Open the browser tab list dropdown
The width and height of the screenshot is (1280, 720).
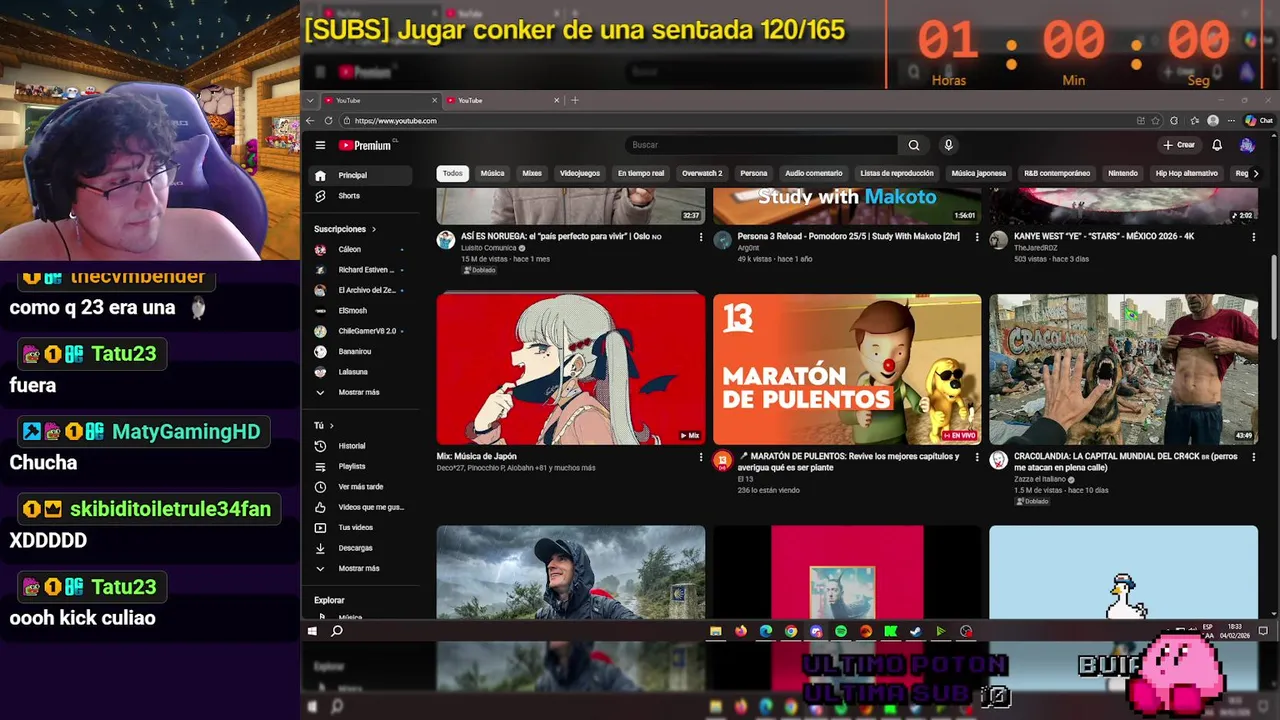[x=311, y=100]
